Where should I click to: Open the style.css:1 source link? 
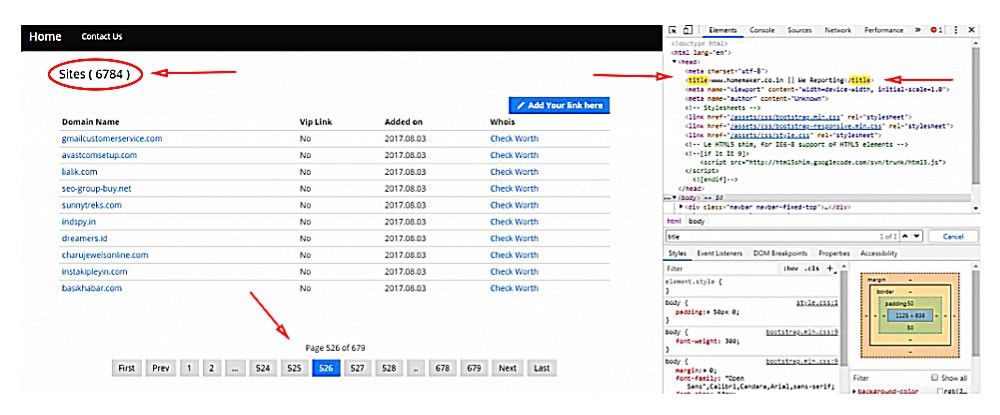click(x=817, y=303)
